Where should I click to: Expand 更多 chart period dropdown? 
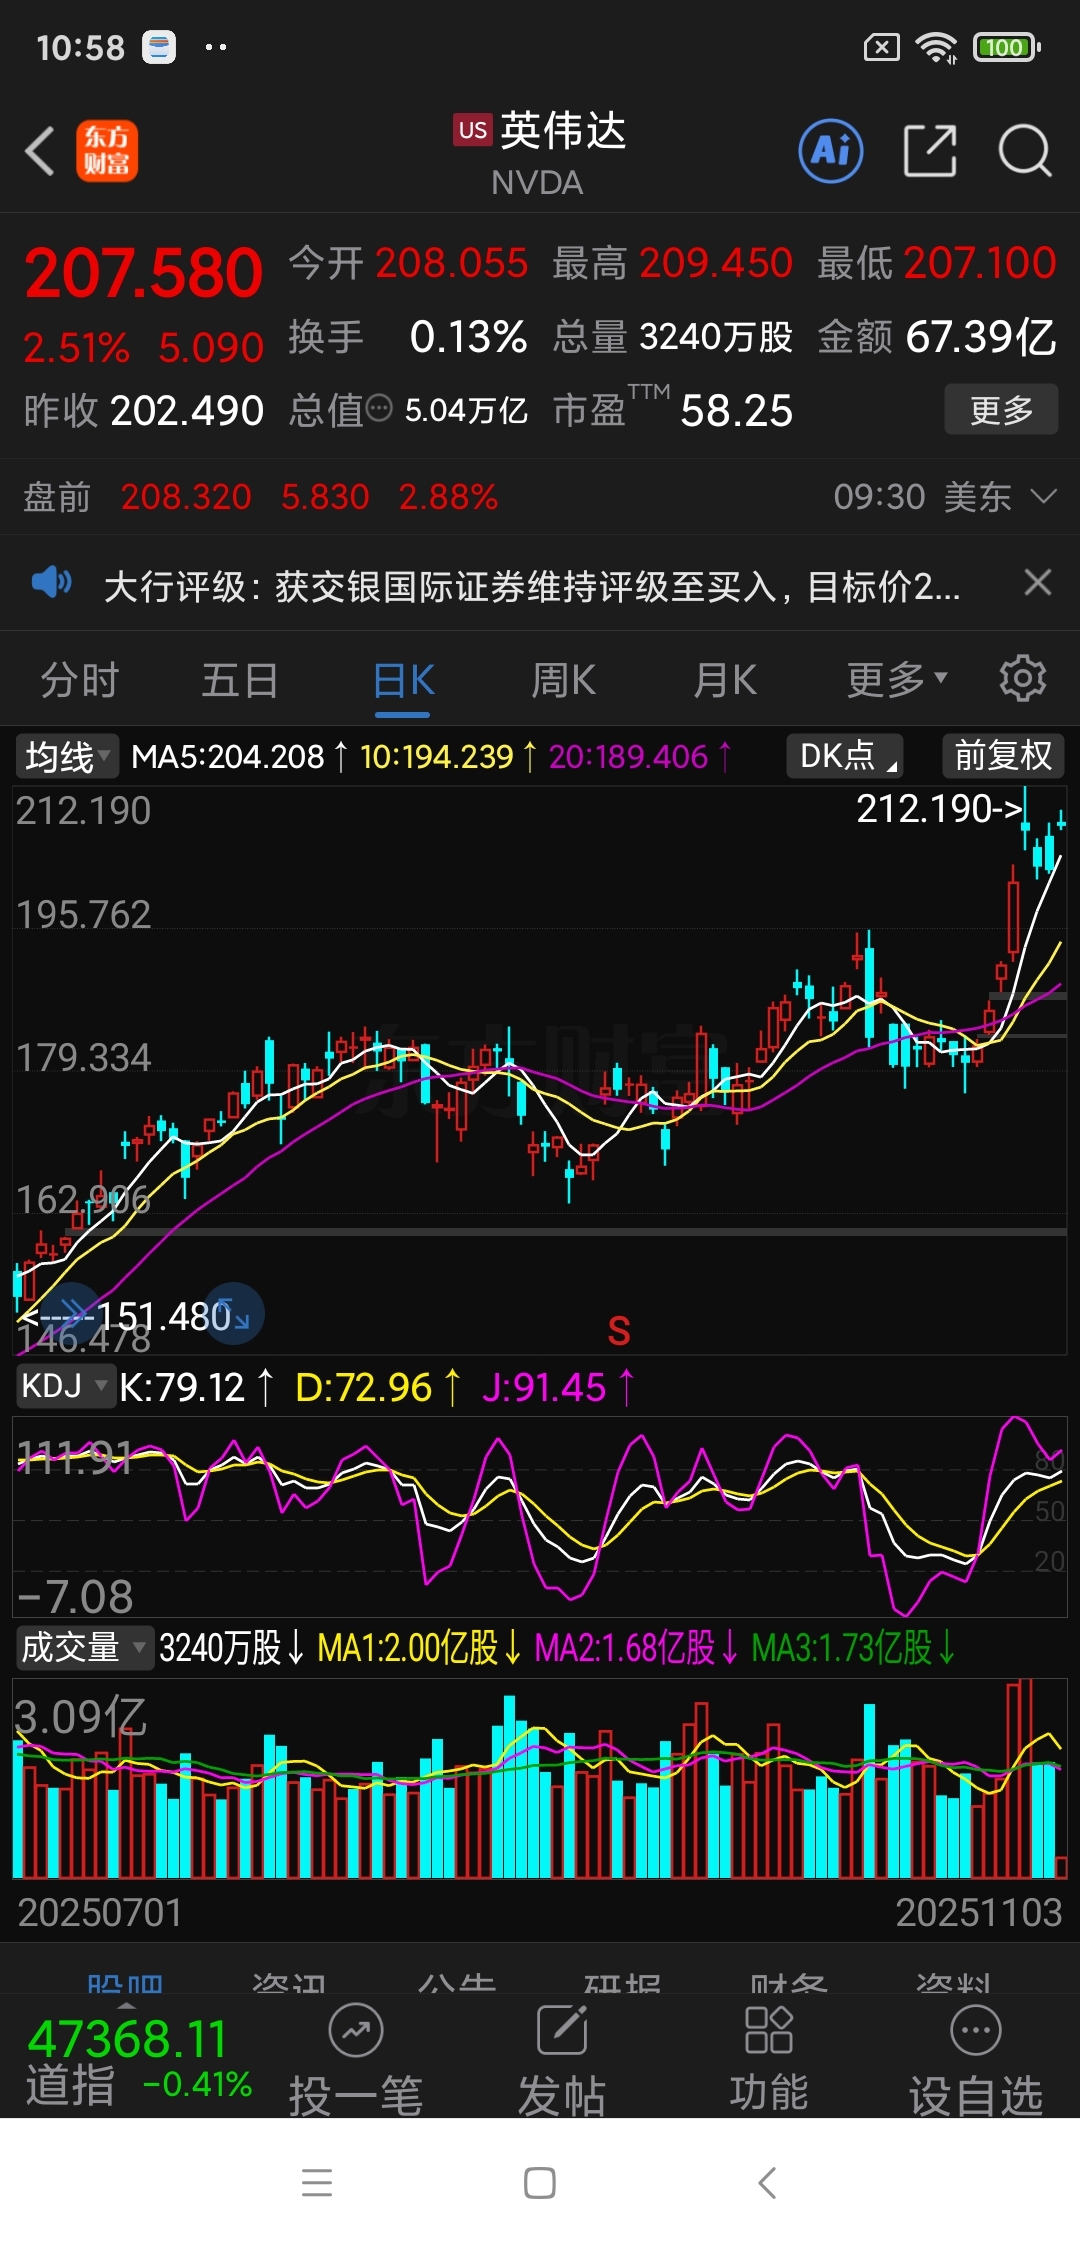click(x=897, y=680)
